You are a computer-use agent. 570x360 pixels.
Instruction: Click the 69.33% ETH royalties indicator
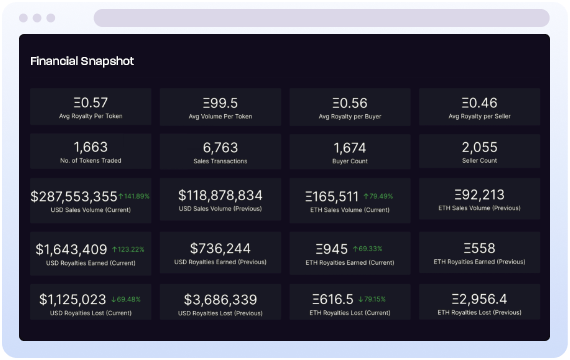[368, 249]
